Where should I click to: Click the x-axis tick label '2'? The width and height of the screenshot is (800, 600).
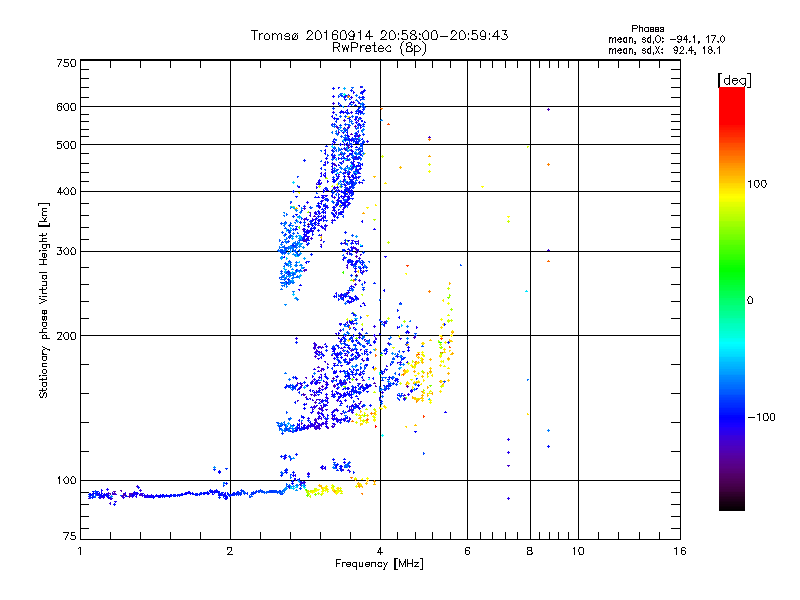tap(230, 551)
